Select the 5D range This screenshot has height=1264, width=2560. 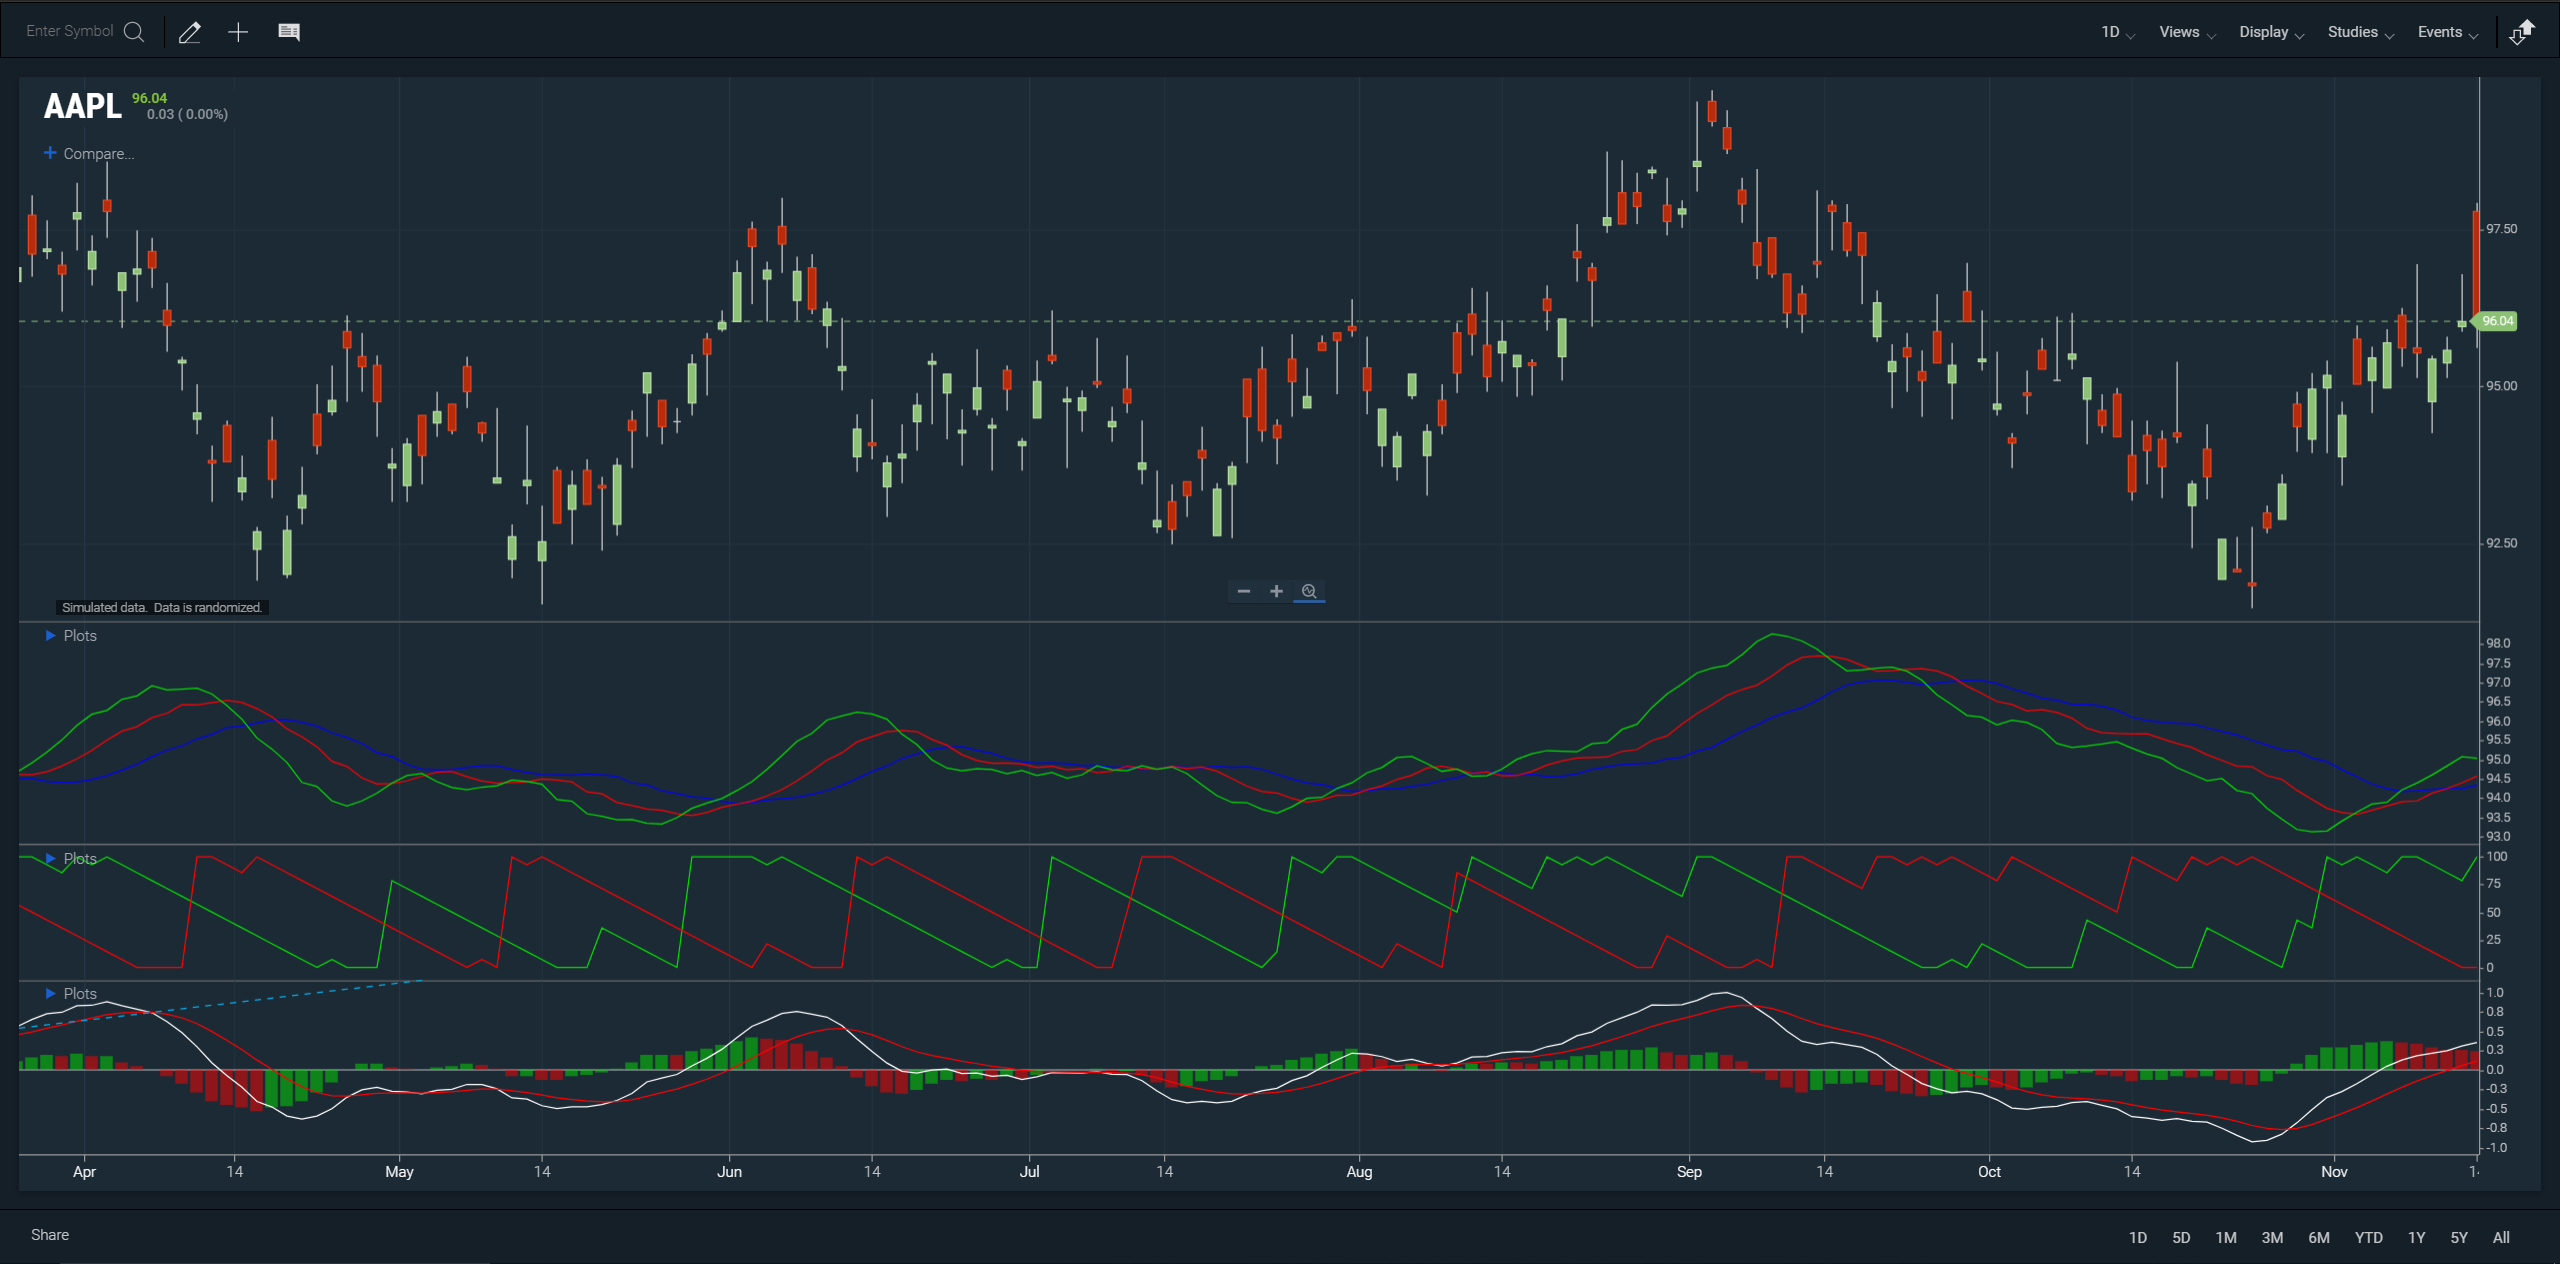pyautogui.click(x=2181, y=1238)
